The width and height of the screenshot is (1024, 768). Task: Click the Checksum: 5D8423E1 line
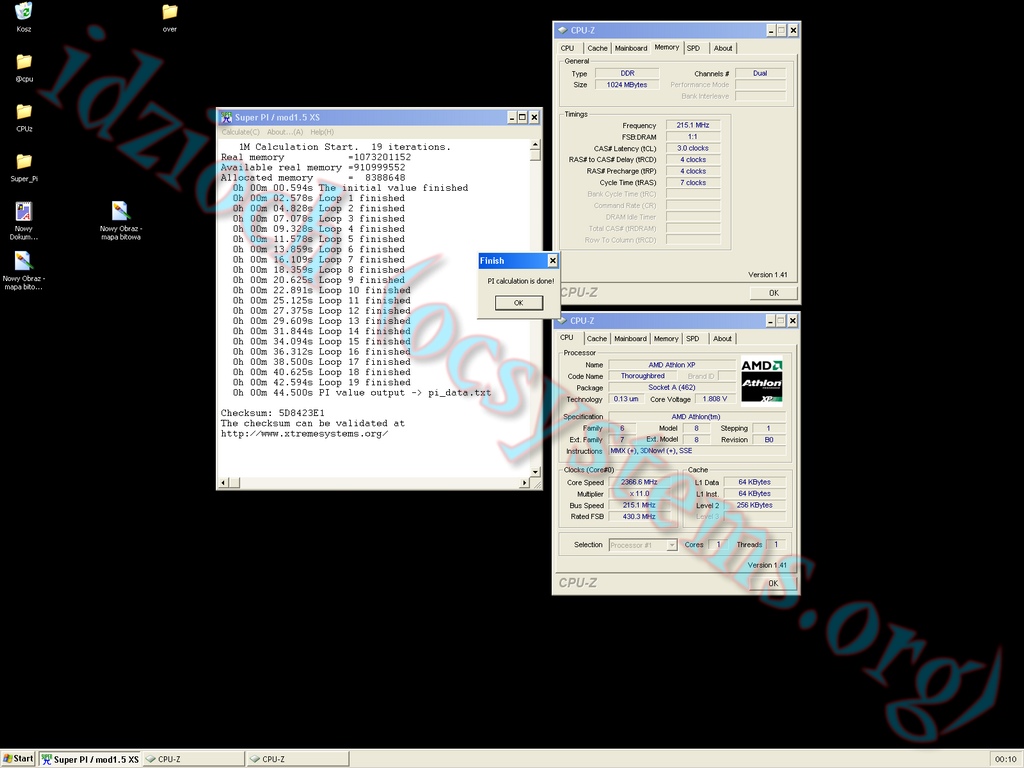click(272, 413)
